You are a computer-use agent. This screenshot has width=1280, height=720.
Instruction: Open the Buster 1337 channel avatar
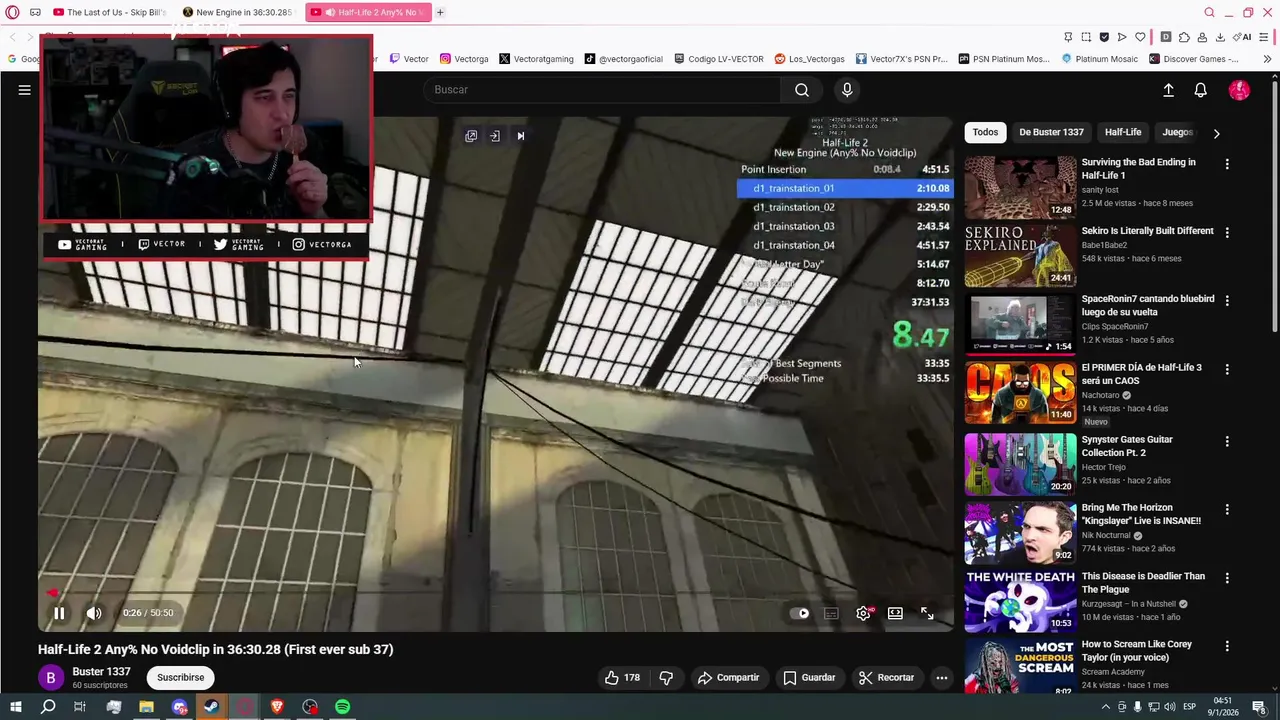coord(51,678)
